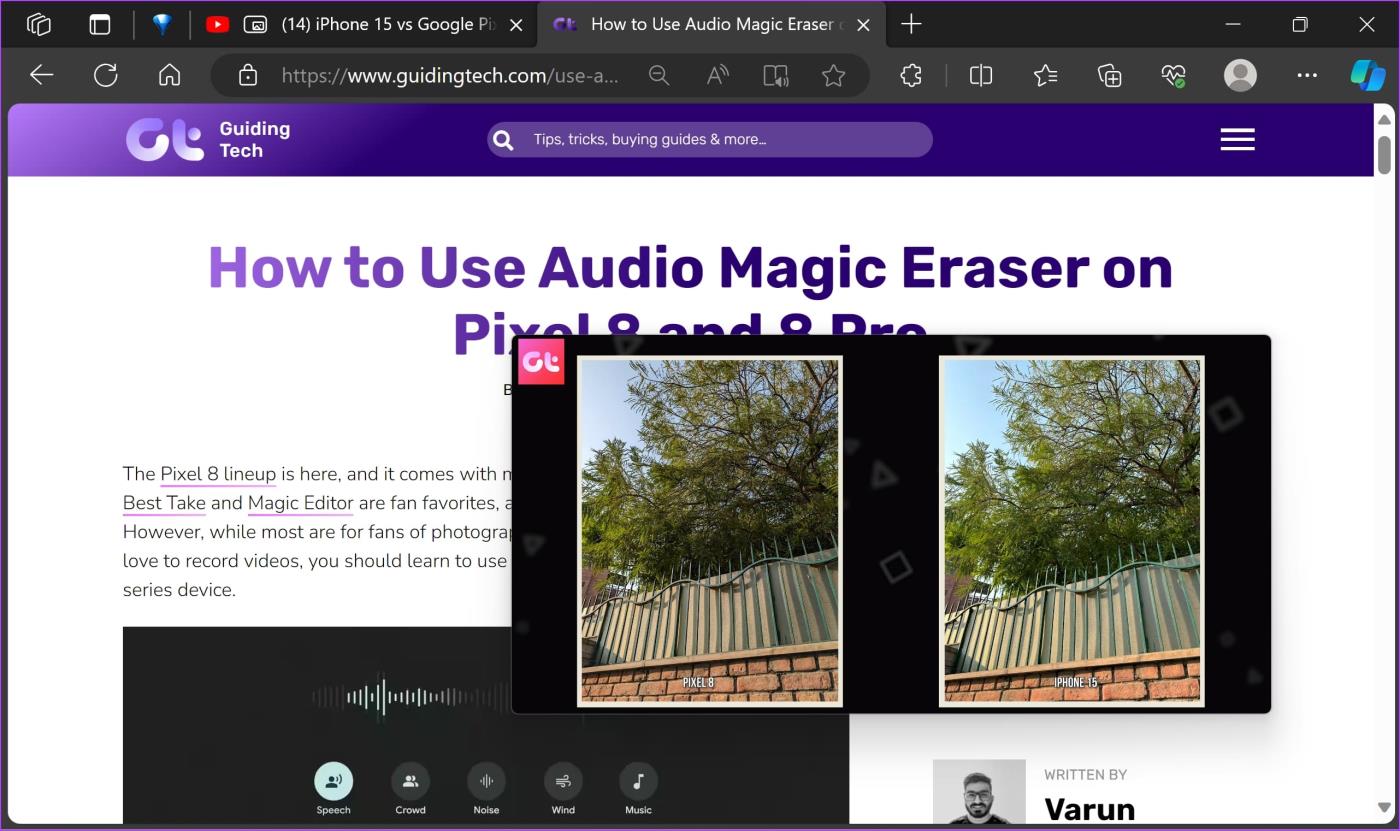This screenshot has height=831, width=1400.
Task: Click the GT logo in picture-in-picture video
Action: pyautogui.click(x=541, y=362)
